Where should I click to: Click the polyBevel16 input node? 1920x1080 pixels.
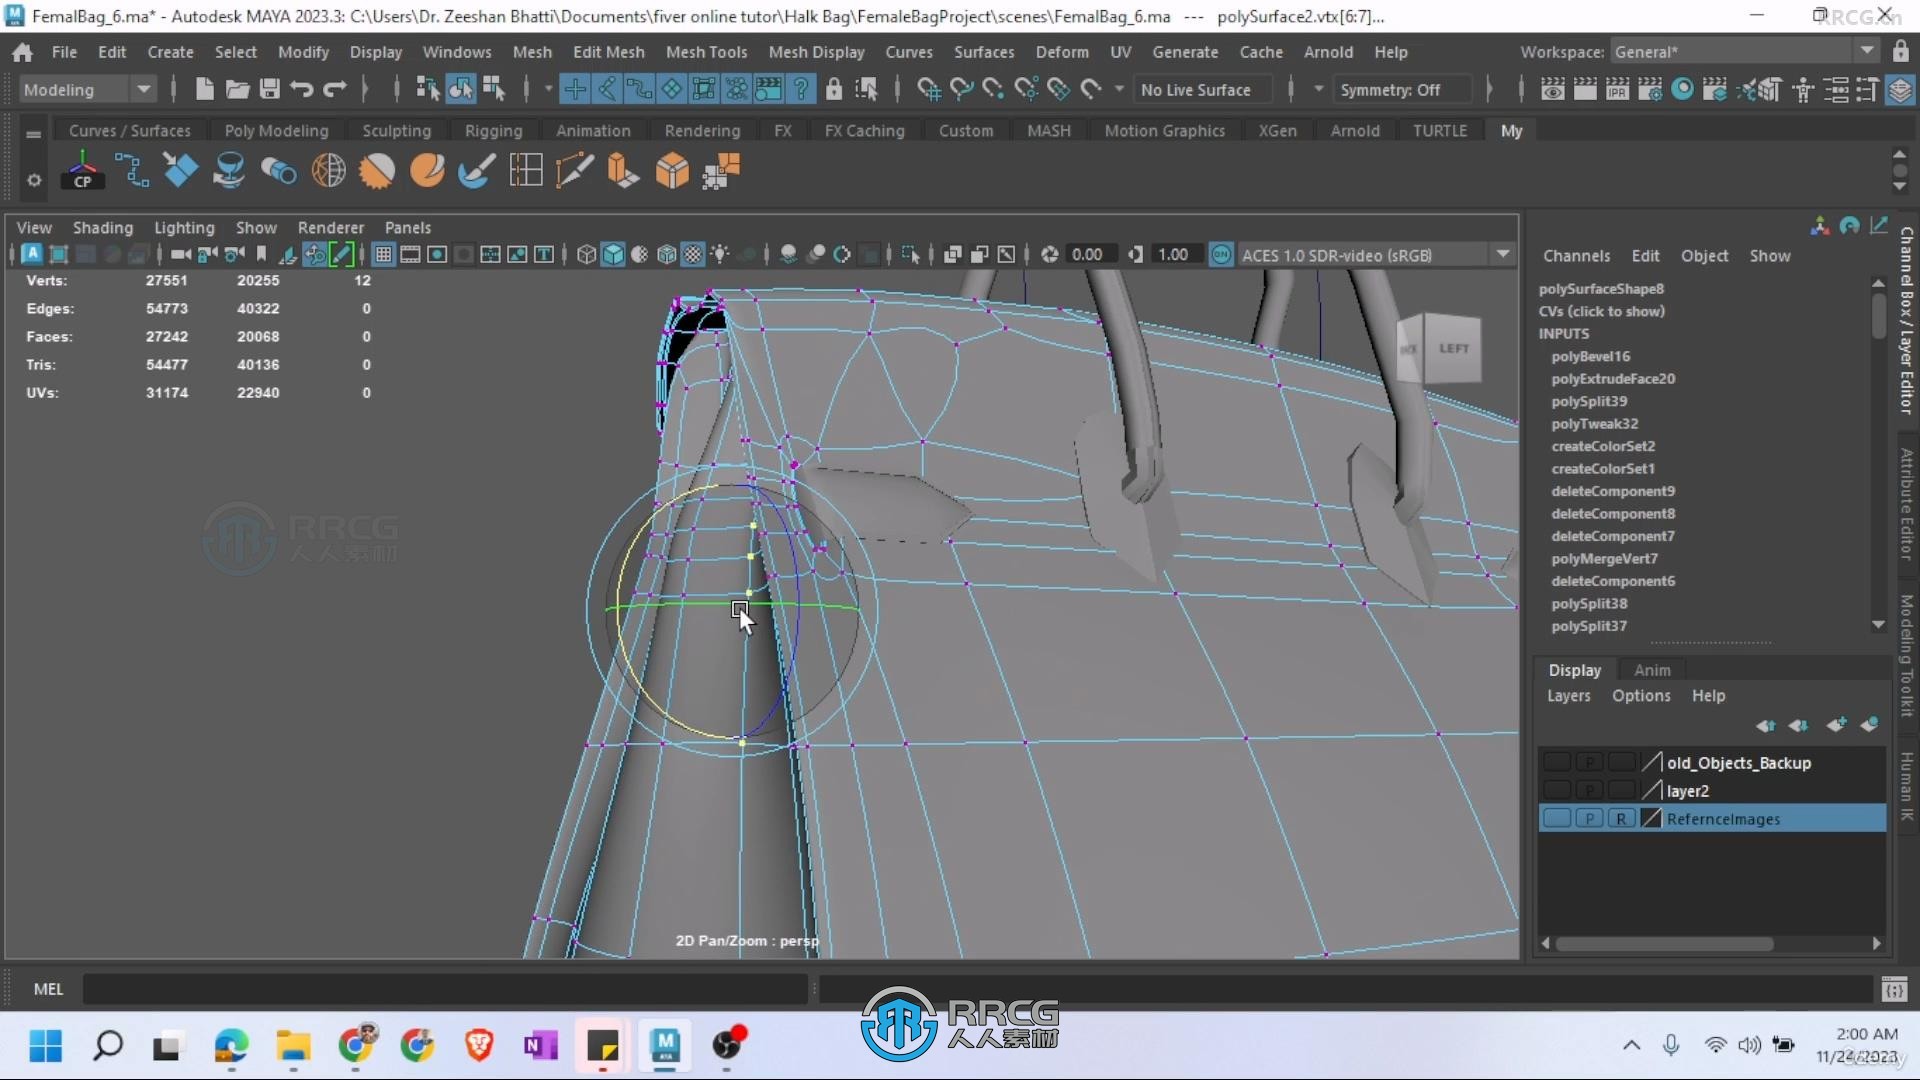[x=1590, y=356]
